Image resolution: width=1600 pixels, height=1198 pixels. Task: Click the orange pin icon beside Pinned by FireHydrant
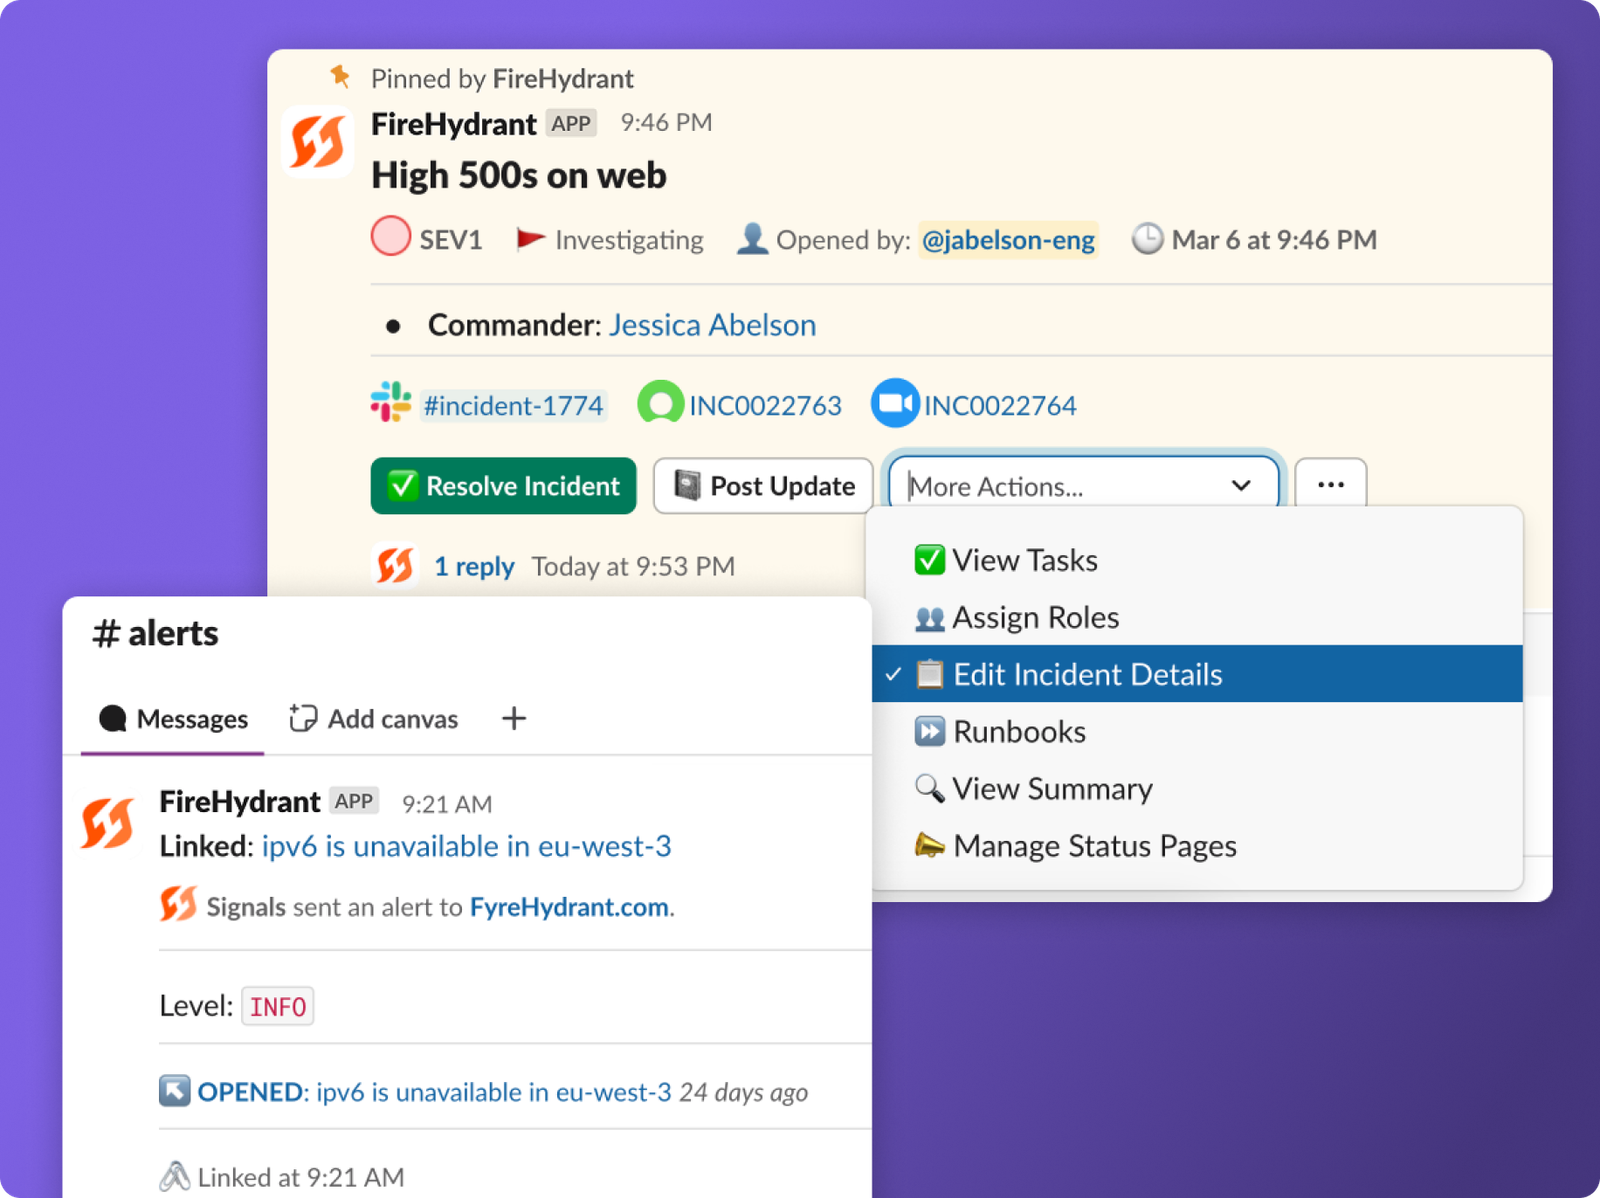(x=340, y=76)
